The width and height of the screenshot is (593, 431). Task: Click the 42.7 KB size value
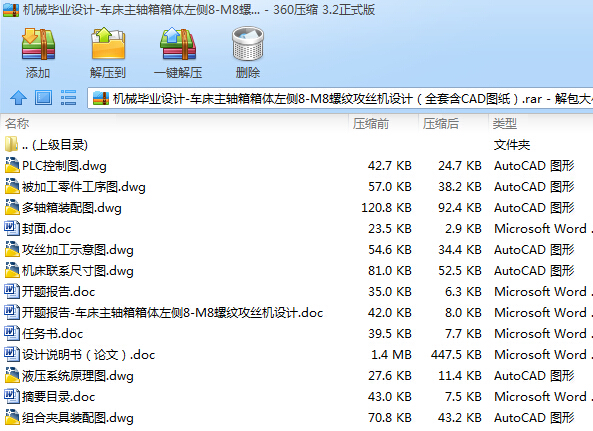point(390,166)
